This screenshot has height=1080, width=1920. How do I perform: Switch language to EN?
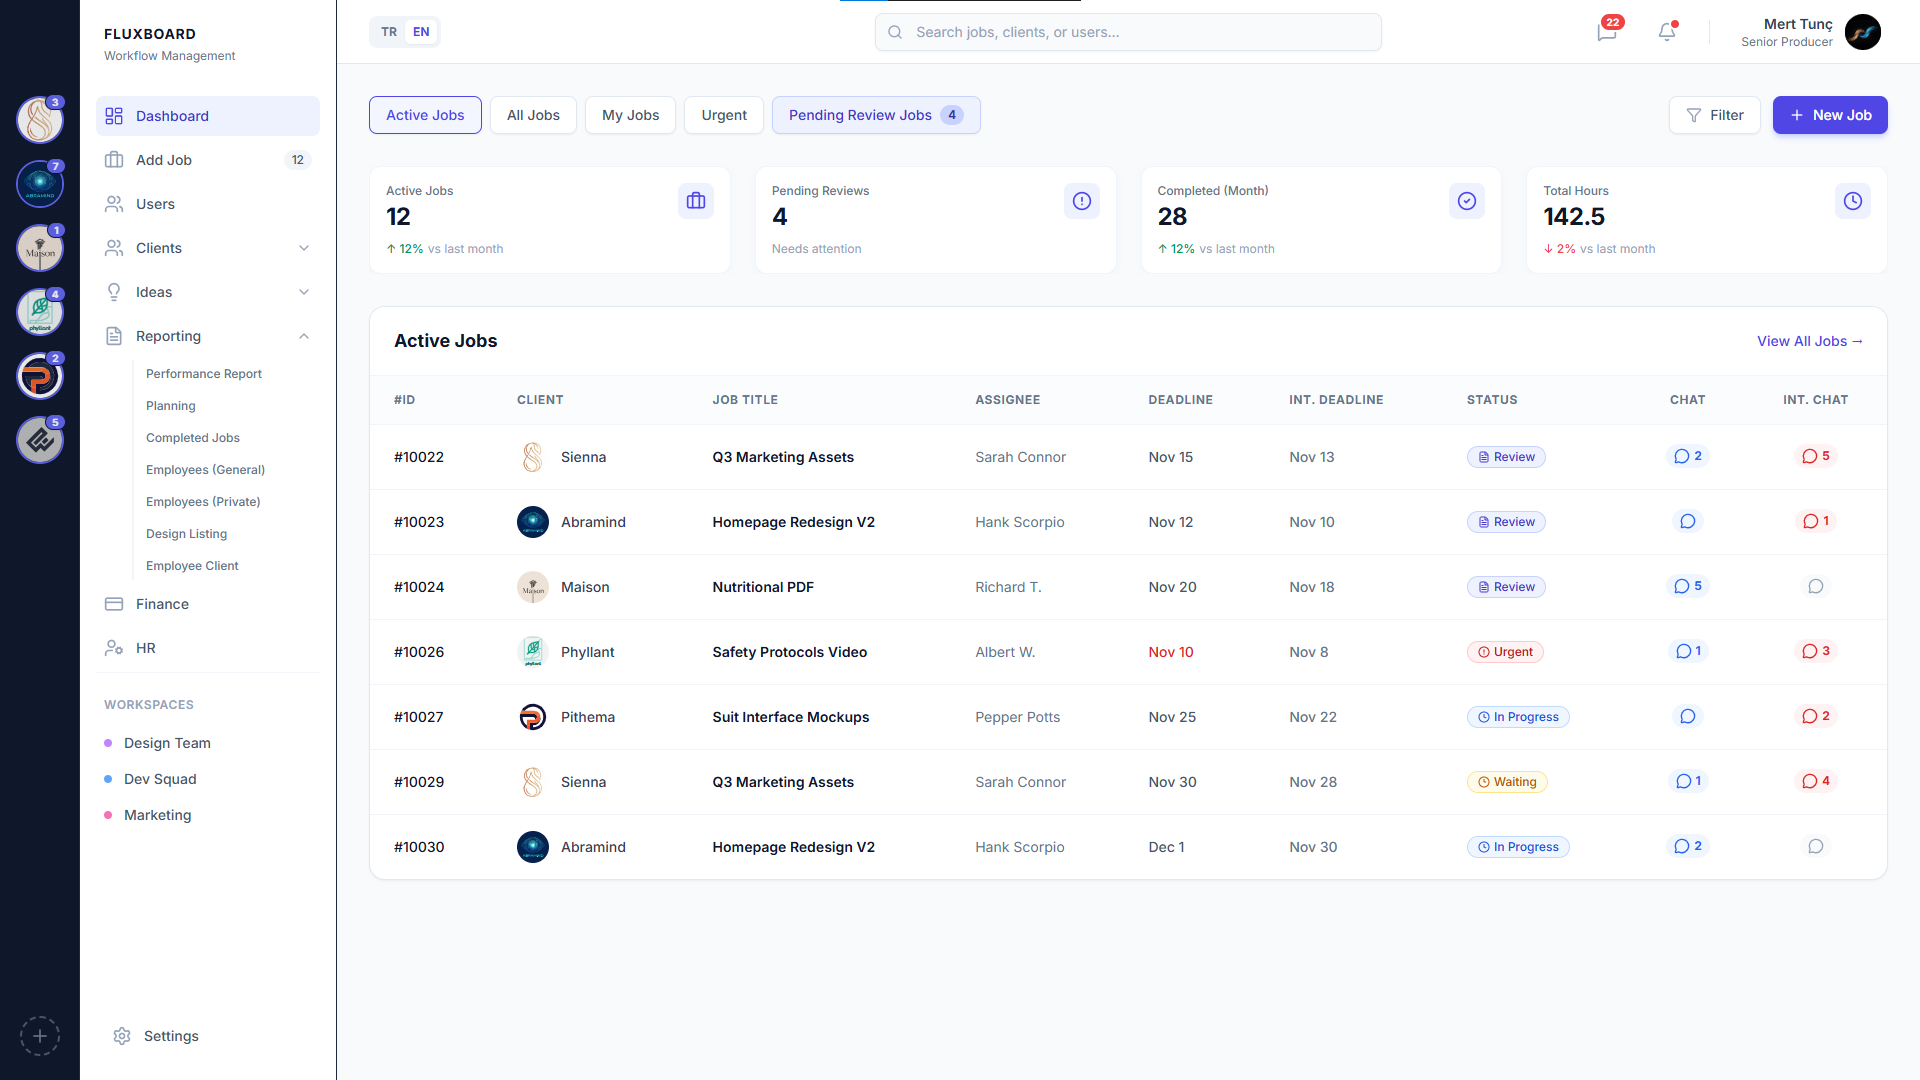(x=421, y=32)
